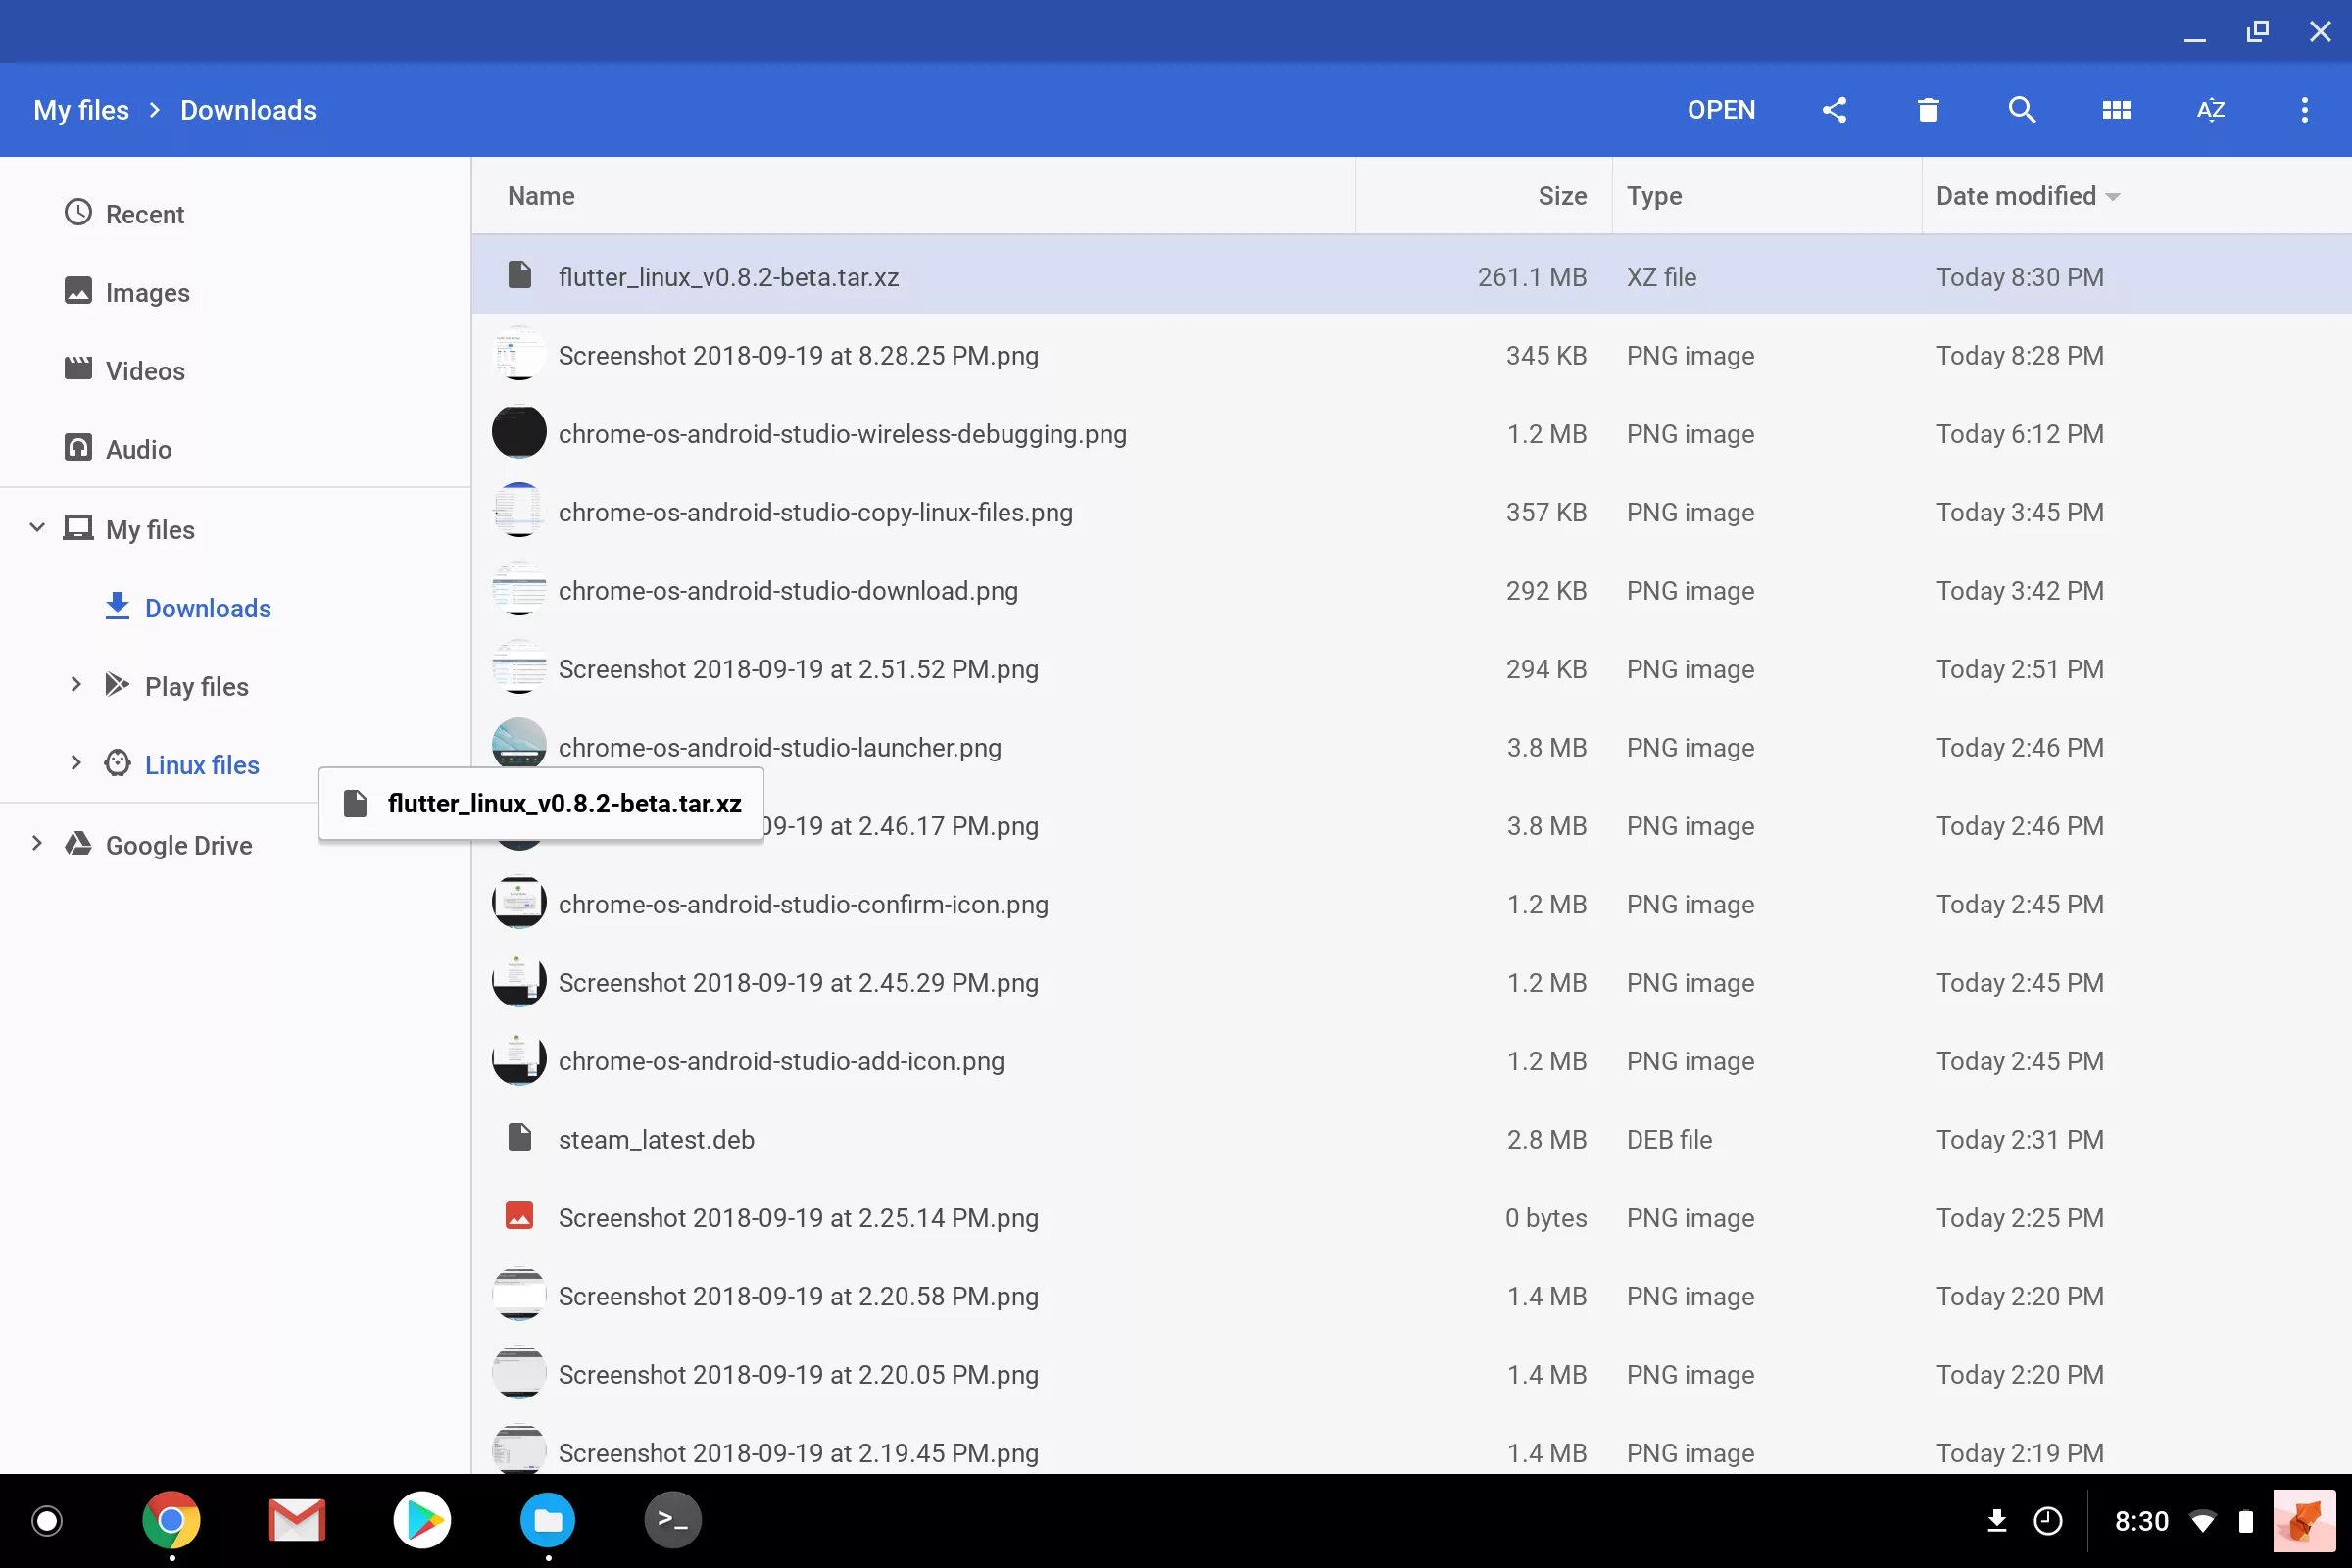Click the delete icon in toolbar
Image resolution: width=2352 pixels, height=1568 pixels.
click(x=1927, y=110)
